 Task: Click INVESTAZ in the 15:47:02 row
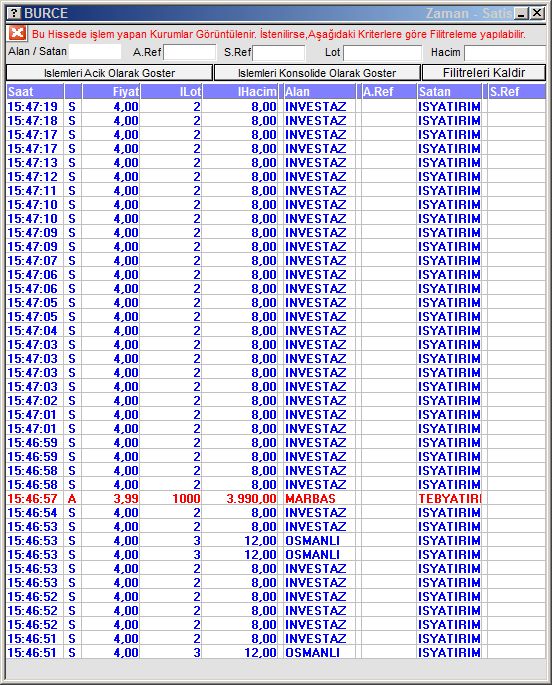[x=315, y=401]
